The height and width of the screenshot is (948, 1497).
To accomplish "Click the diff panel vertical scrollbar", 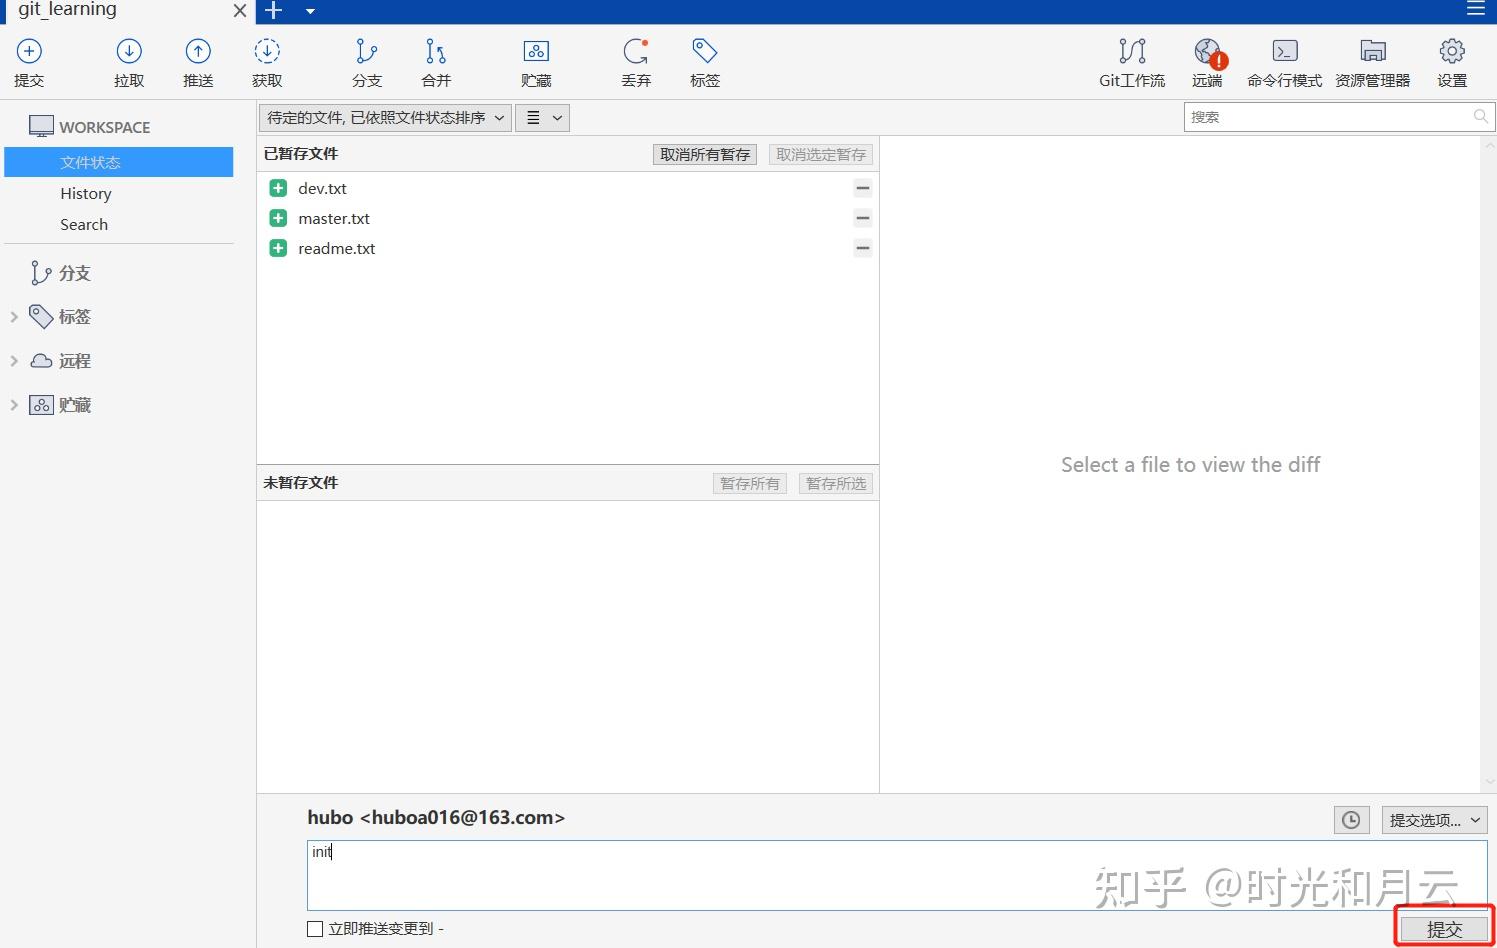I will pos(1488,465).
